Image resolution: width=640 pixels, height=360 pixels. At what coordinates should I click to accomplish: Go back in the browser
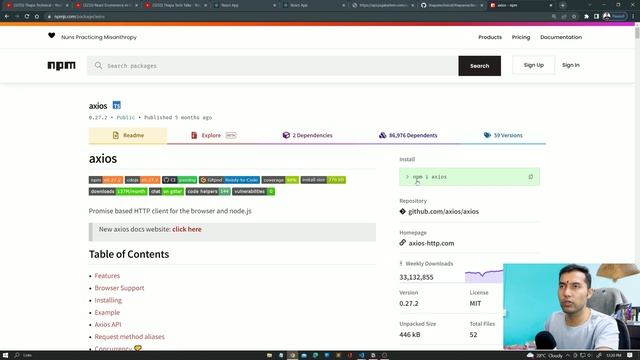tap(7, 16)
